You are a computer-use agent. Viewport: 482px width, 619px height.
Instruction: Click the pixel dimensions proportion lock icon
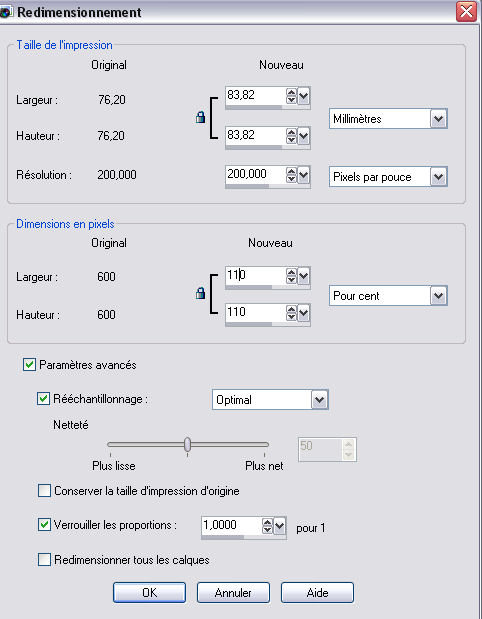click(201, 293)
